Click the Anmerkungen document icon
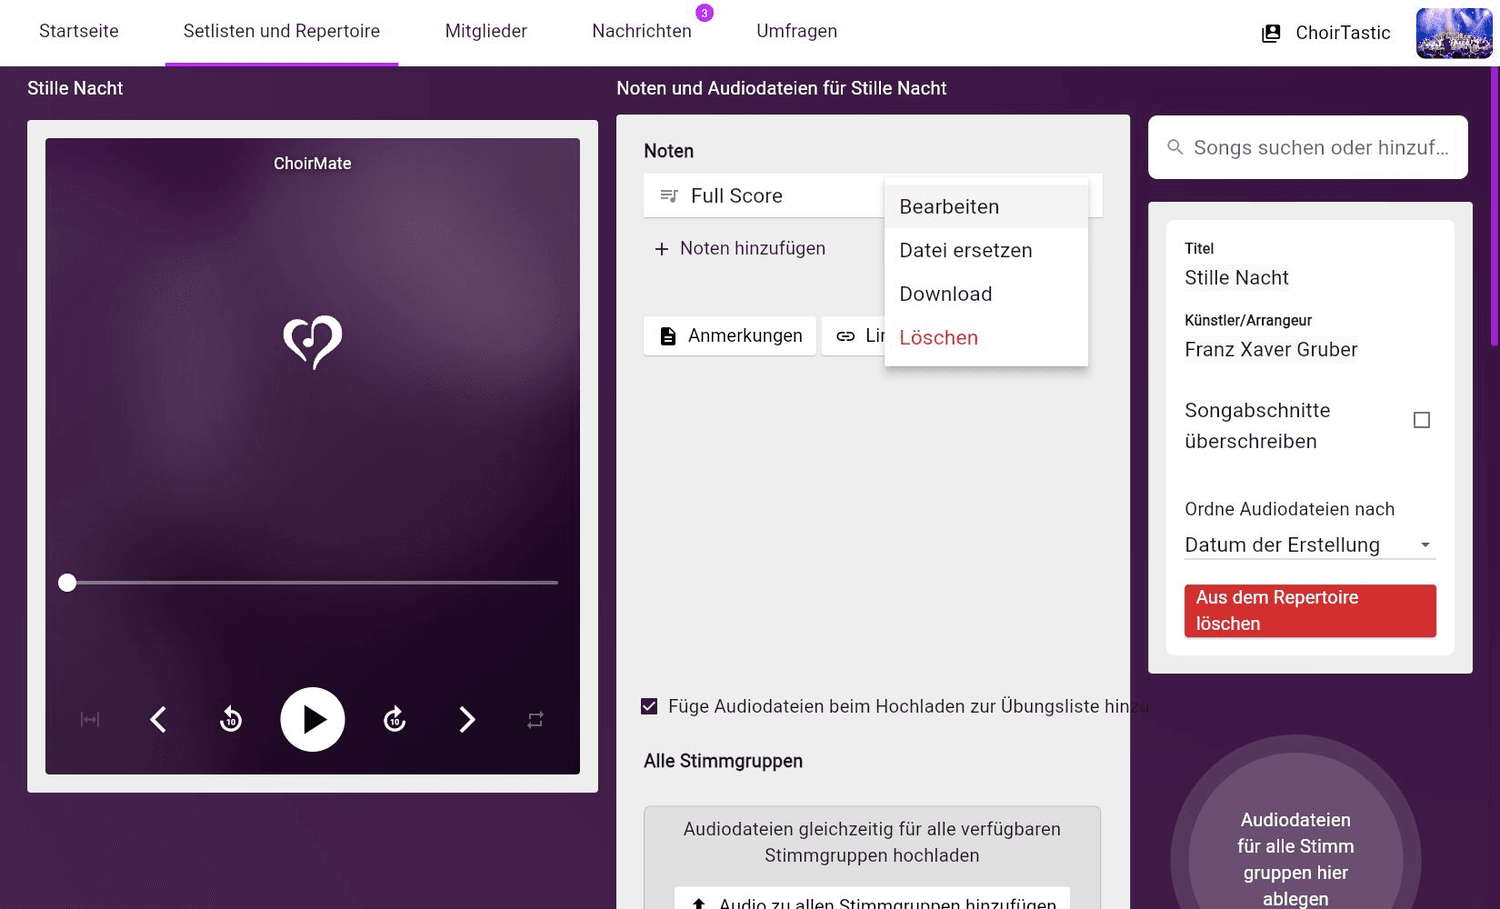This screenshot has width=1500, height=909. [x=668, y=336]
